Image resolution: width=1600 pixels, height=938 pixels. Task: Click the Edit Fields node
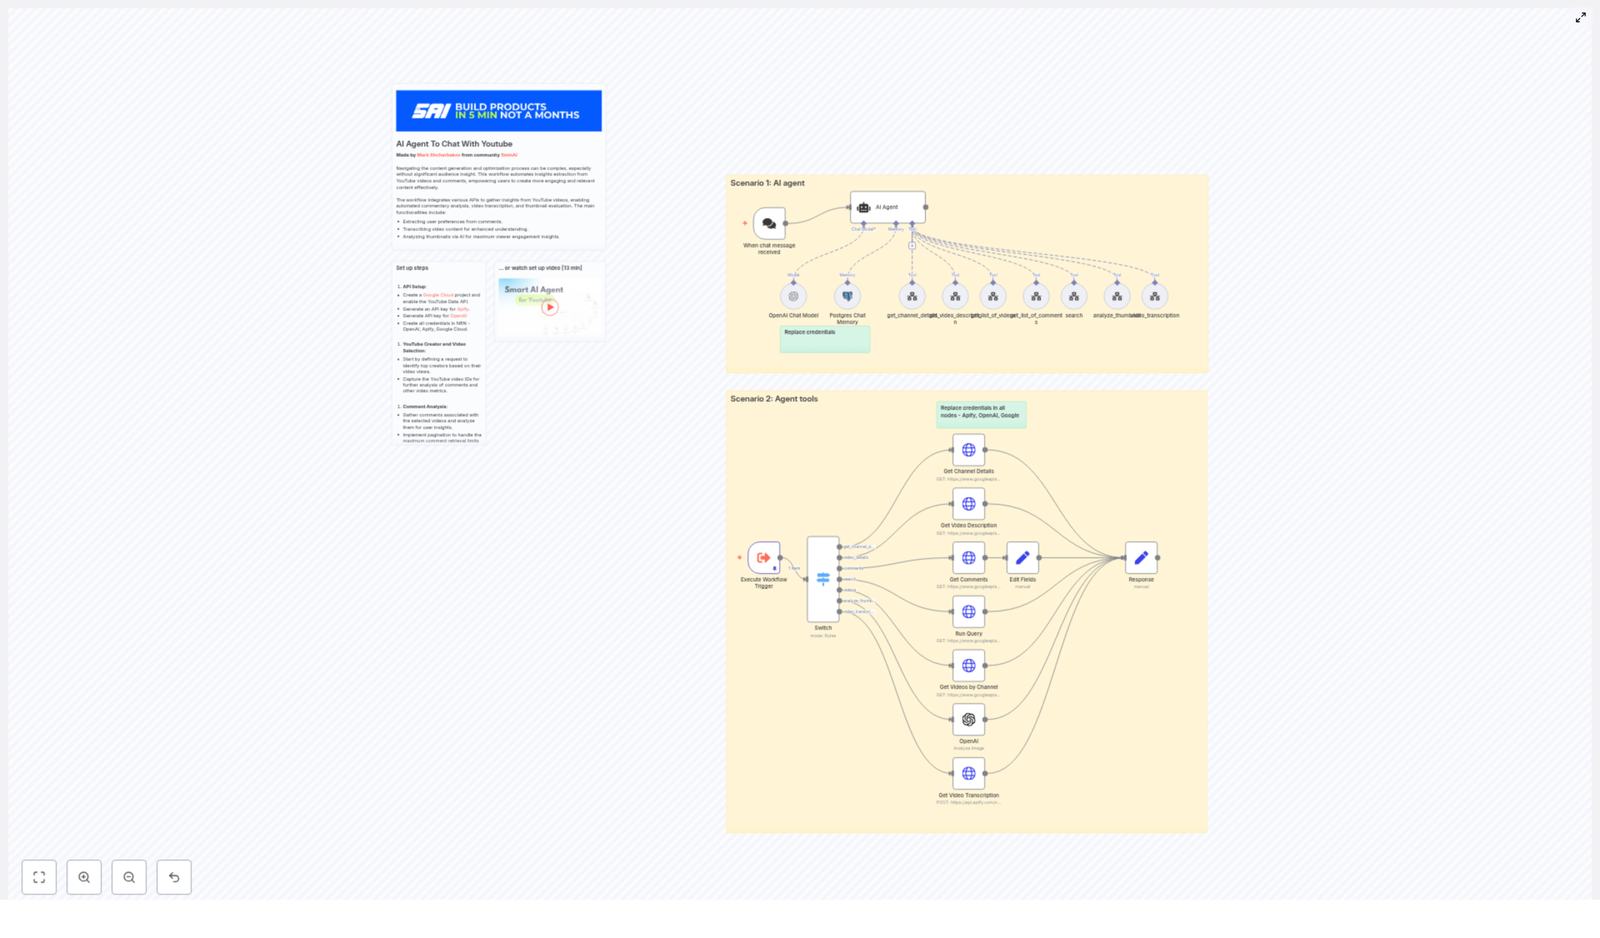(1022, 558)
